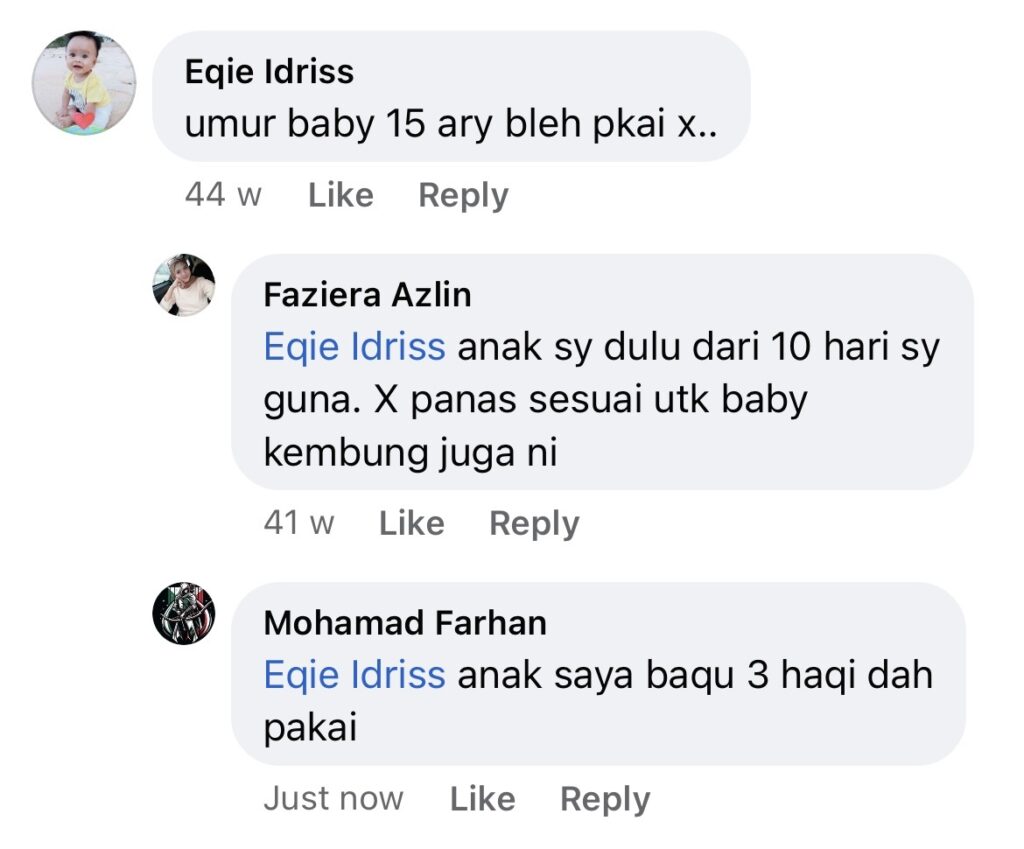The height and width of the screenshot is (849, 1024).
Task: Click the Just now timestamp
Action: [x=333, y=799]
